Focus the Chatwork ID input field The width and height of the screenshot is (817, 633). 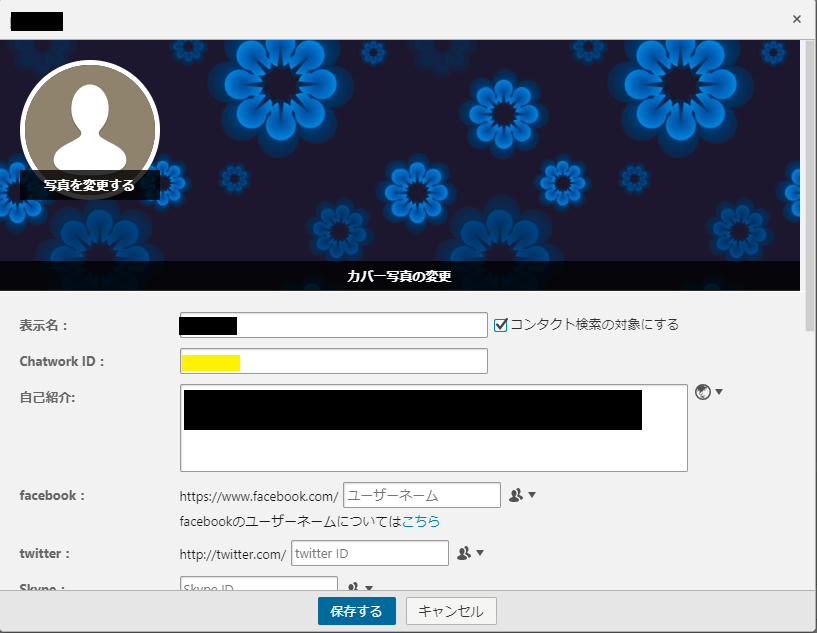pos(333,361)
